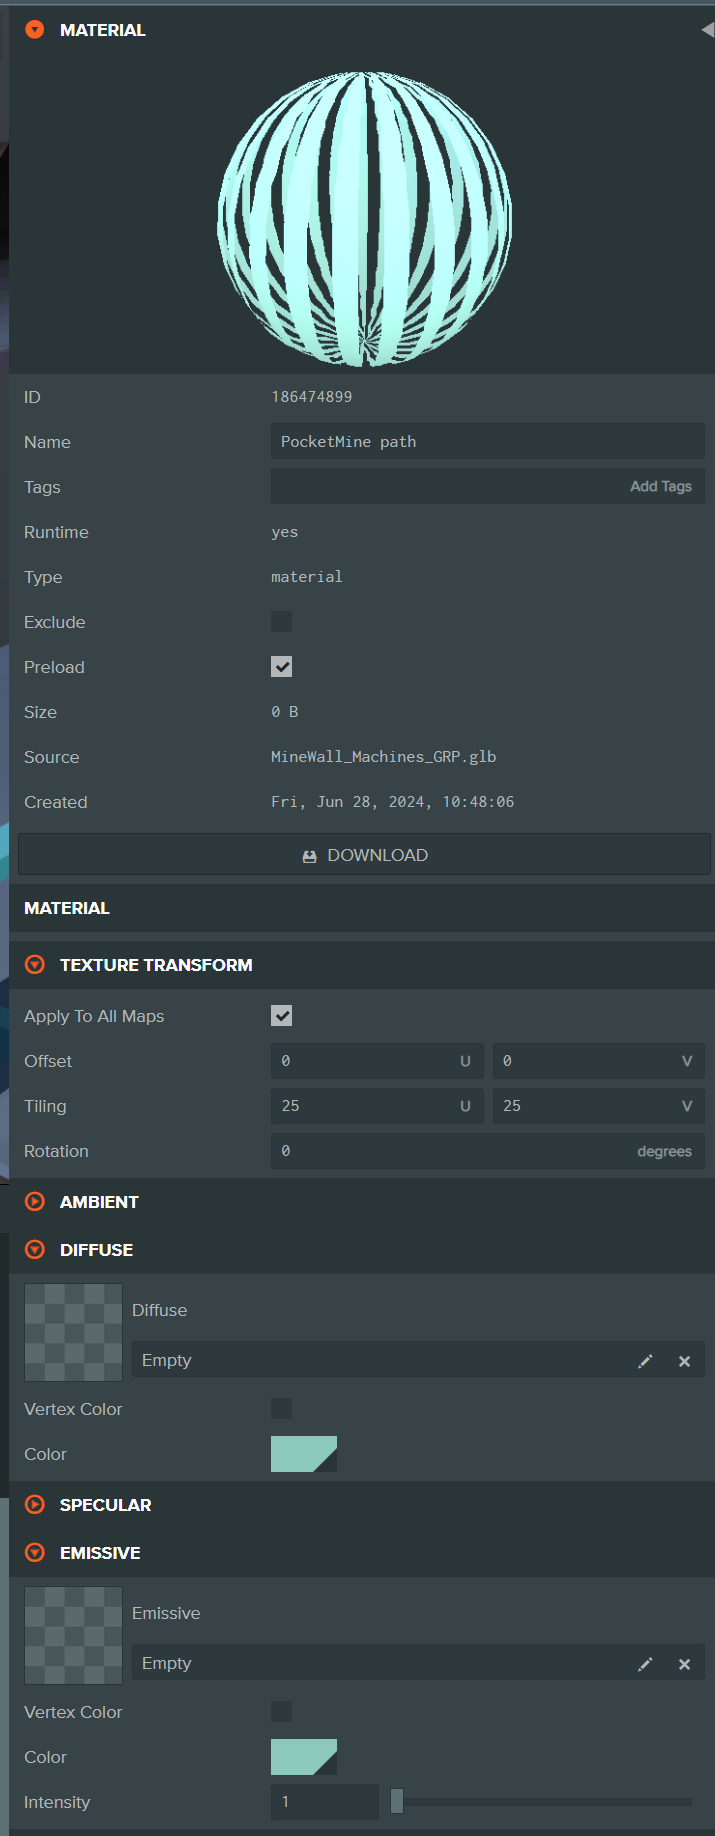The width and height of the screenshot is (715, 1836).
Task: Edit the Emissive texture with pencil icon
Action: pyautogui.click(x=645, y=1664)
